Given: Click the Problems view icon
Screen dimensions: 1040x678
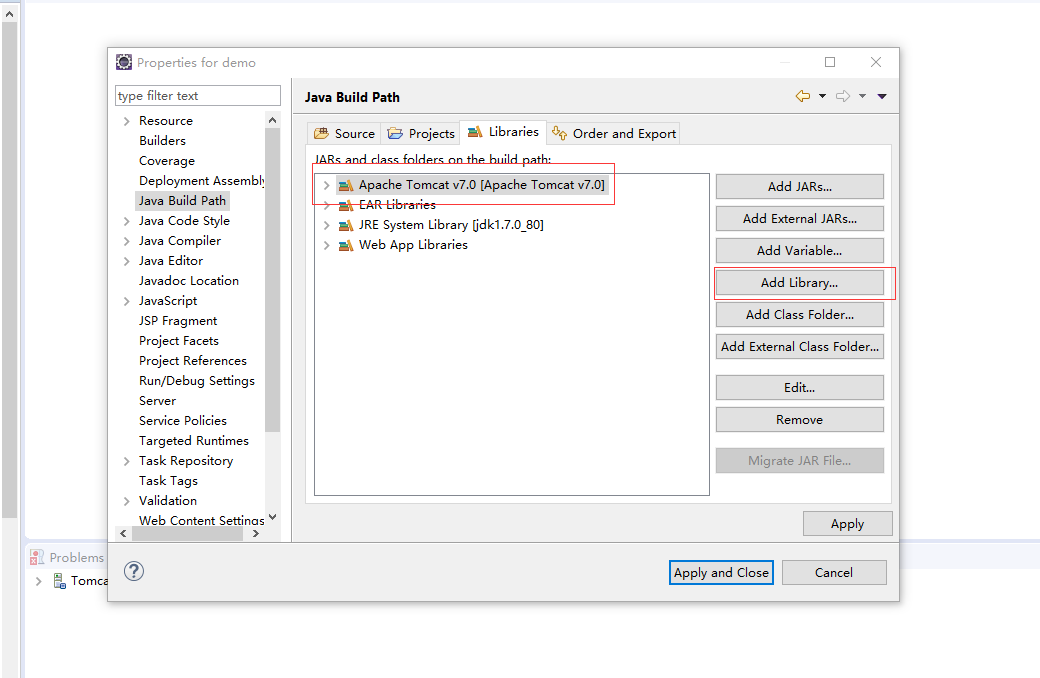Looking at the screenshot, I should pyautogui.click(x=37, y=557).
